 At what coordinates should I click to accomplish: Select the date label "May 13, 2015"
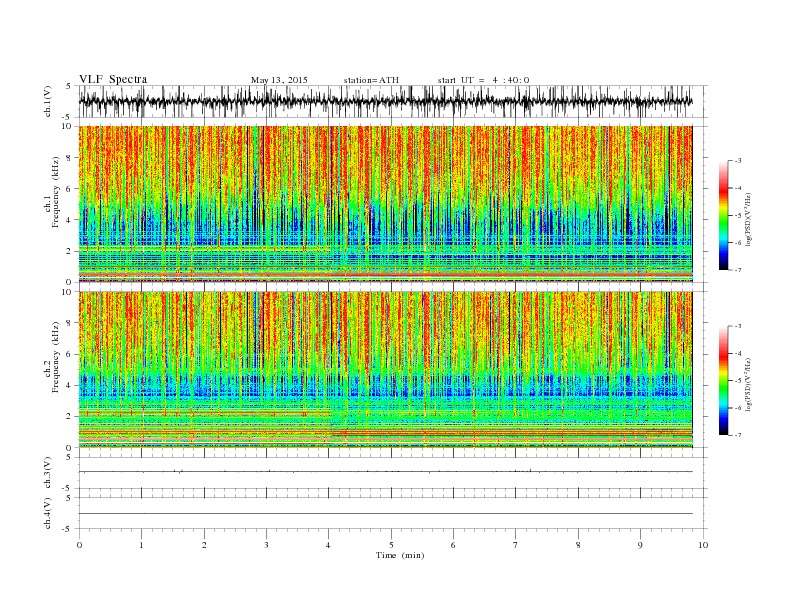279,80
